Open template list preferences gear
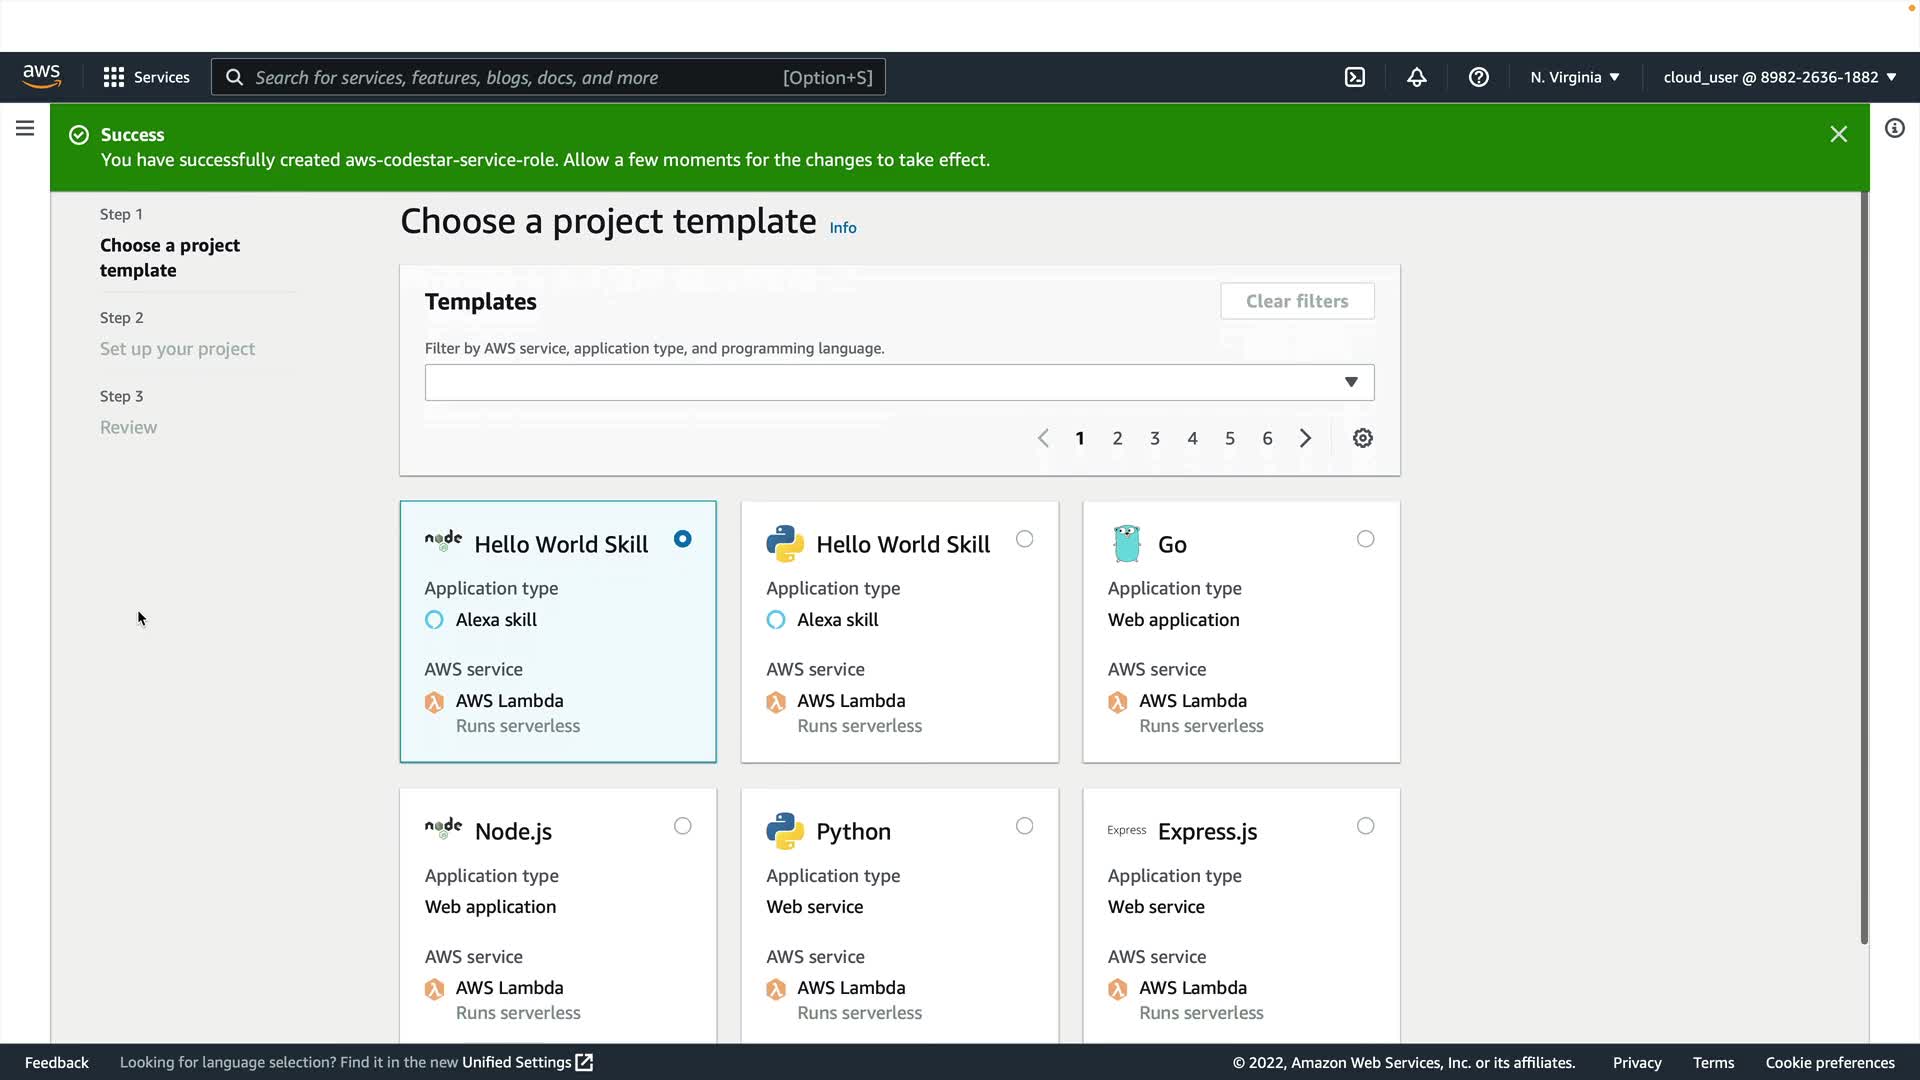 click(x=1362, y=438)
